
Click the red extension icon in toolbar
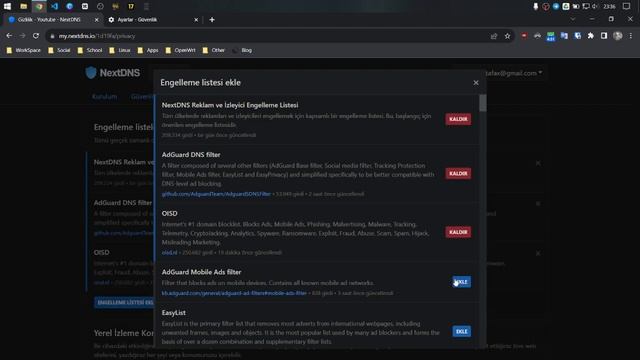524,36
